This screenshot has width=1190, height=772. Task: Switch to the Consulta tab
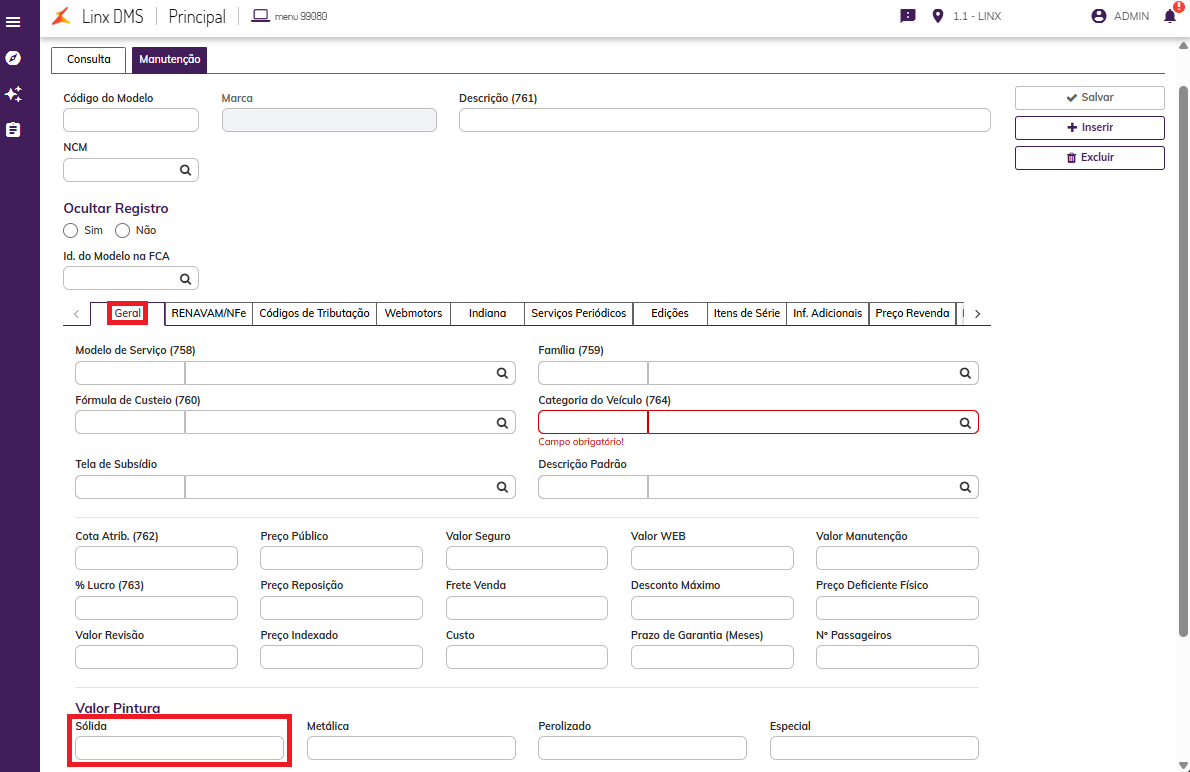[x=89, y=60]
